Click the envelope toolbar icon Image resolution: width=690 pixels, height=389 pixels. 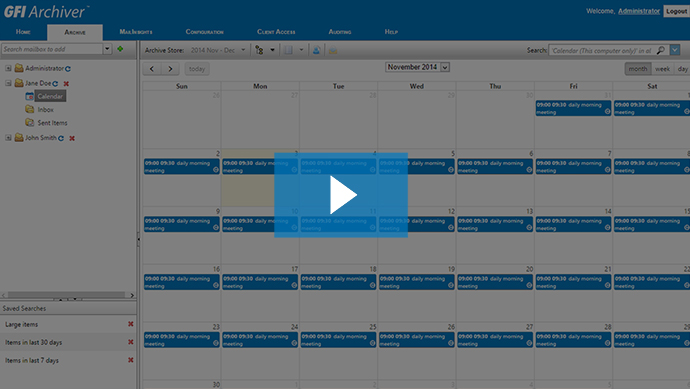tap(333, 50)
